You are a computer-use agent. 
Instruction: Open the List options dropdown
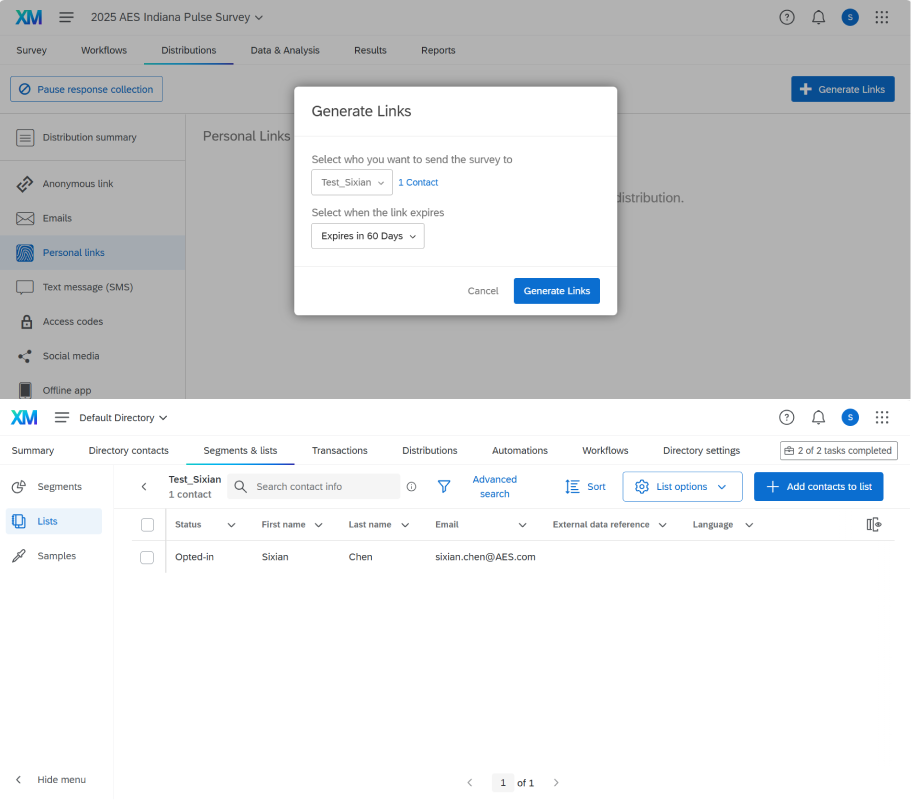tap(682, 486)
